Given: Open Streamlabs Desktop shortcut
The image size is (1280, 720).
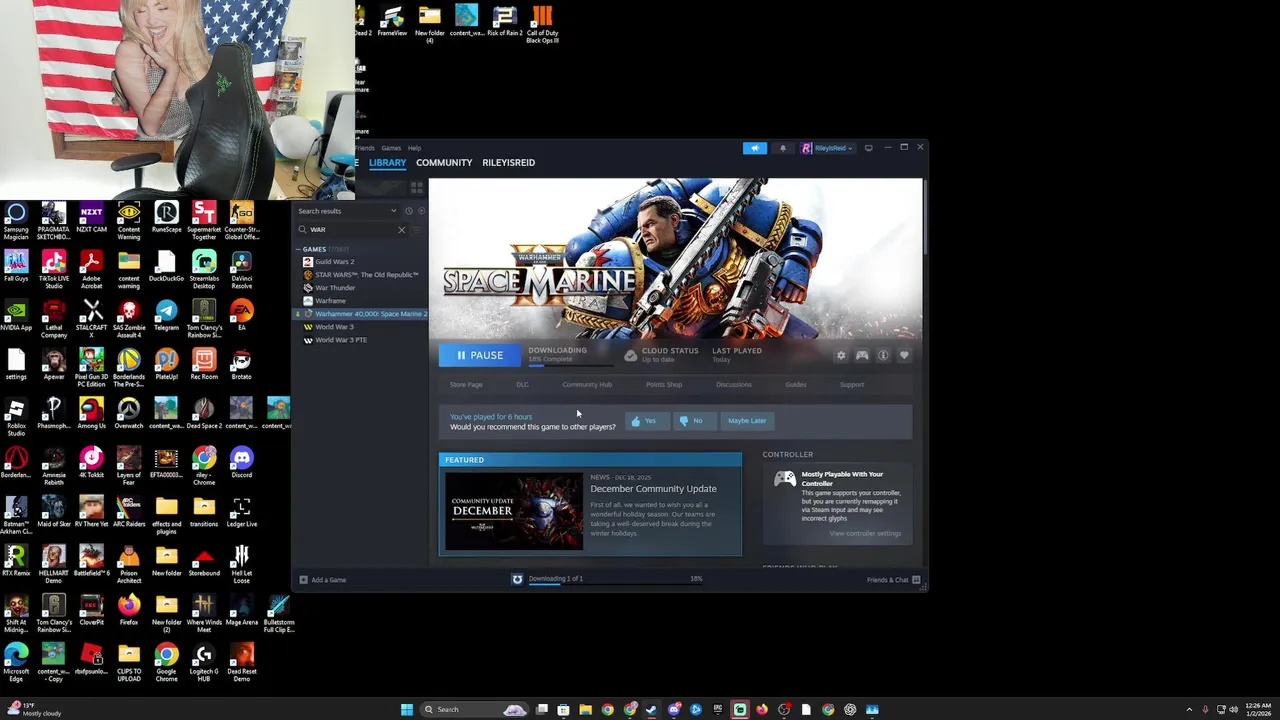Looking at the screenshot, I should tap(204, 270).
